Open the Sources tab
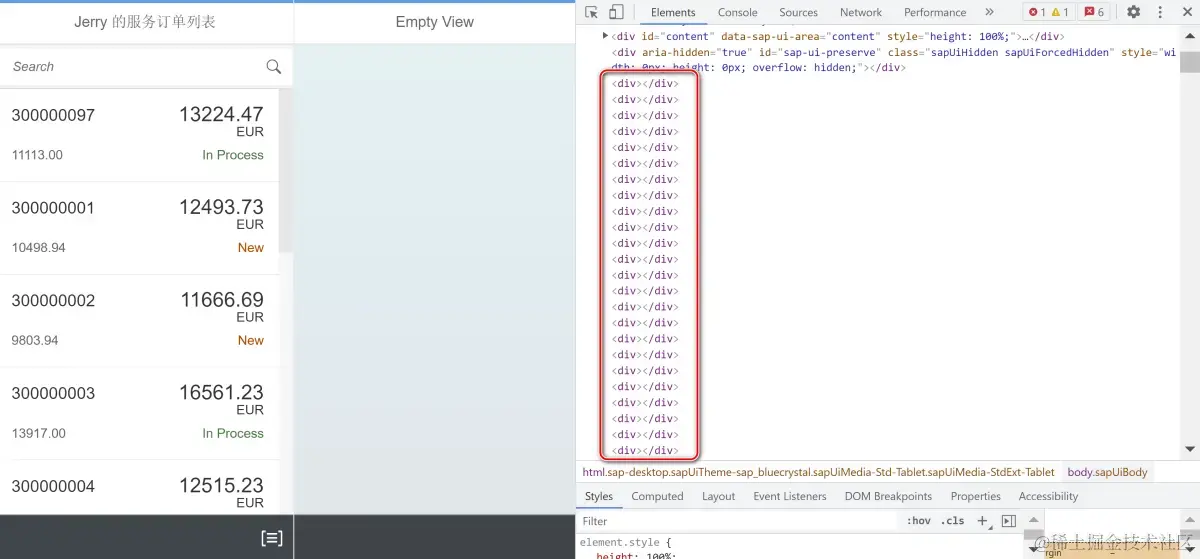The width and height of the screenshot is (1200, 559). click(x=798, y=12)
